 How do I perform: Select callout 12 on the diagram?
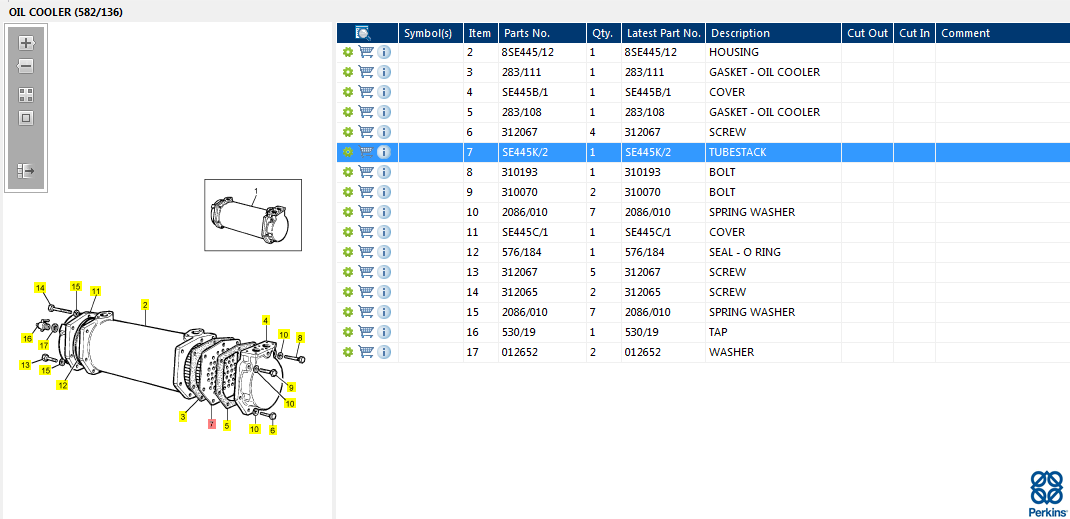[x=62, y=385]
